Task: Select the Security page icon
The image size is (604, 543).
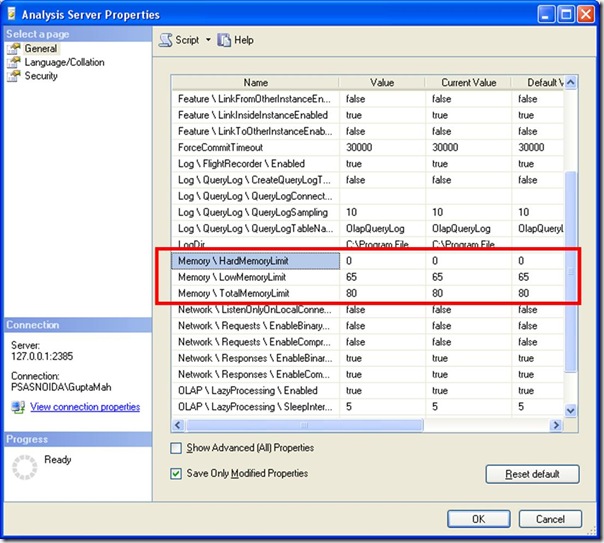Action: coord(13,76)
